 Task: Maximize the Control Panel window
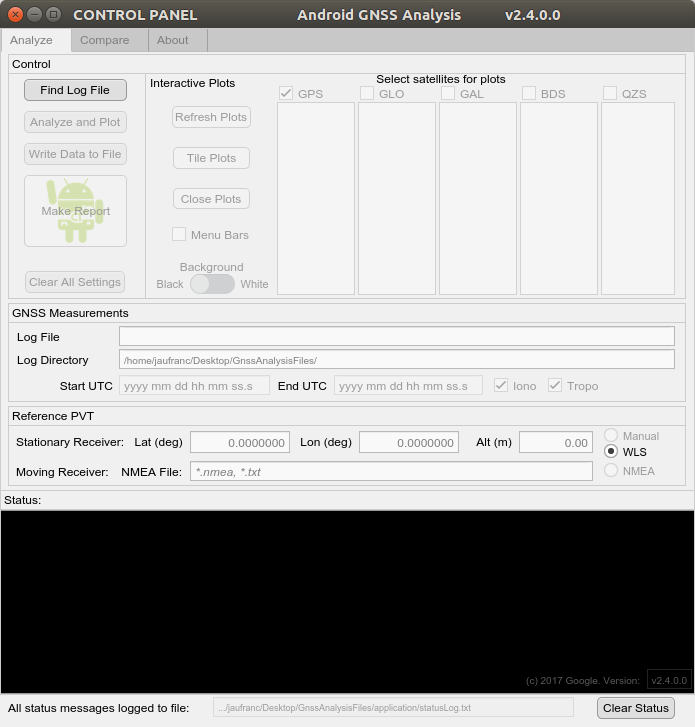pyautogui.click(x=54, y=15)
